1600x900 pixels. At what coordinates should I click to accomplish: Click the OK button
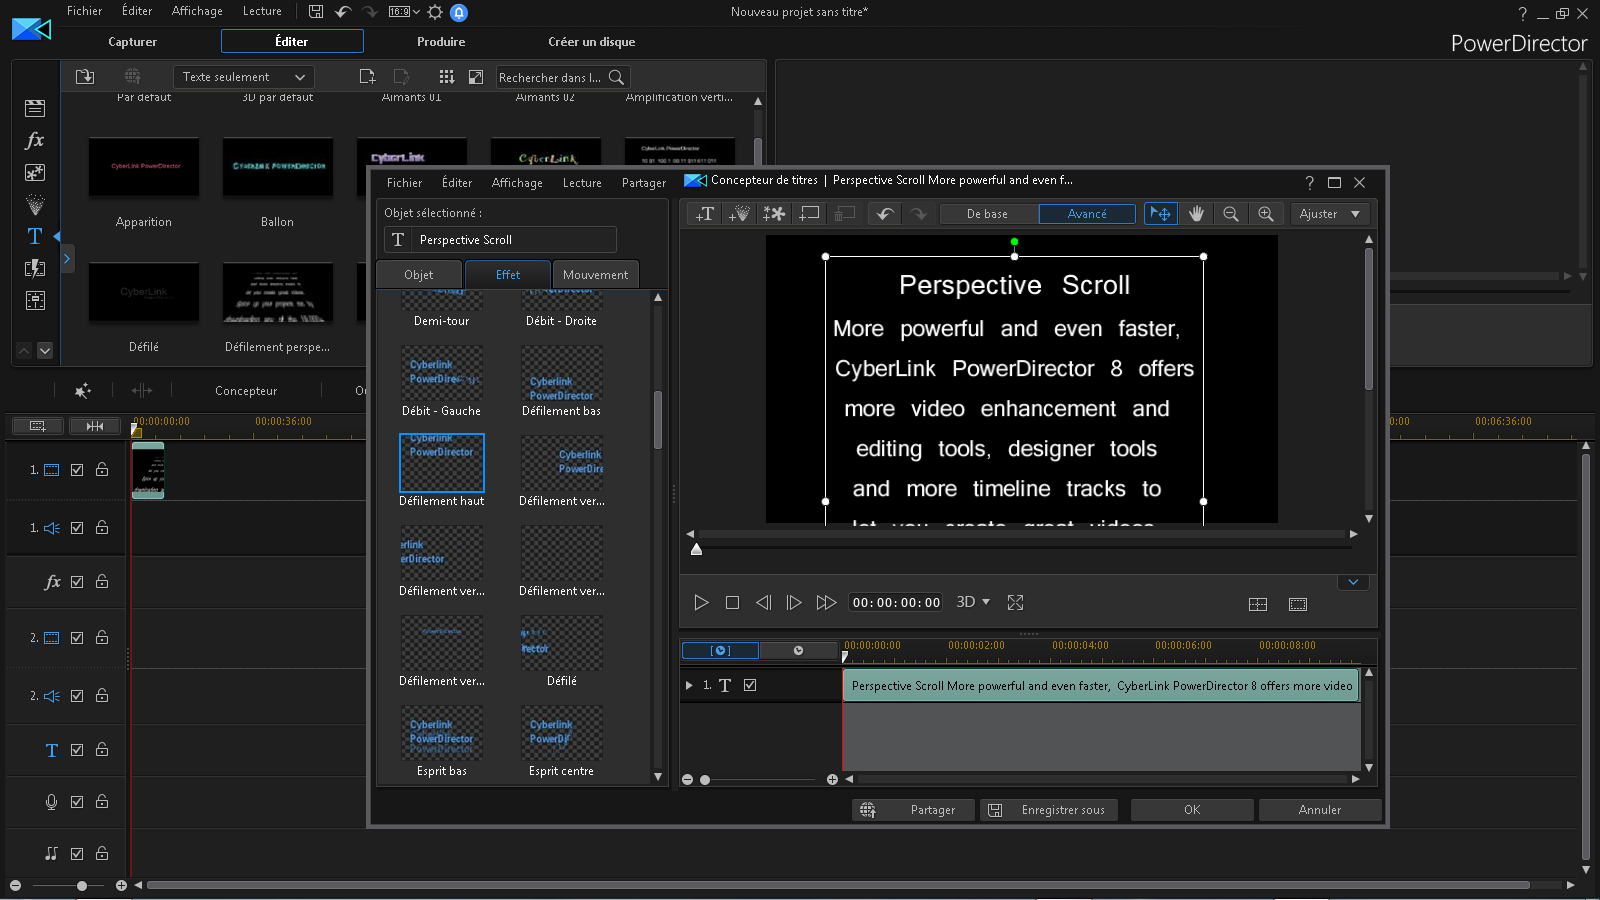[x=1192, y=810]
